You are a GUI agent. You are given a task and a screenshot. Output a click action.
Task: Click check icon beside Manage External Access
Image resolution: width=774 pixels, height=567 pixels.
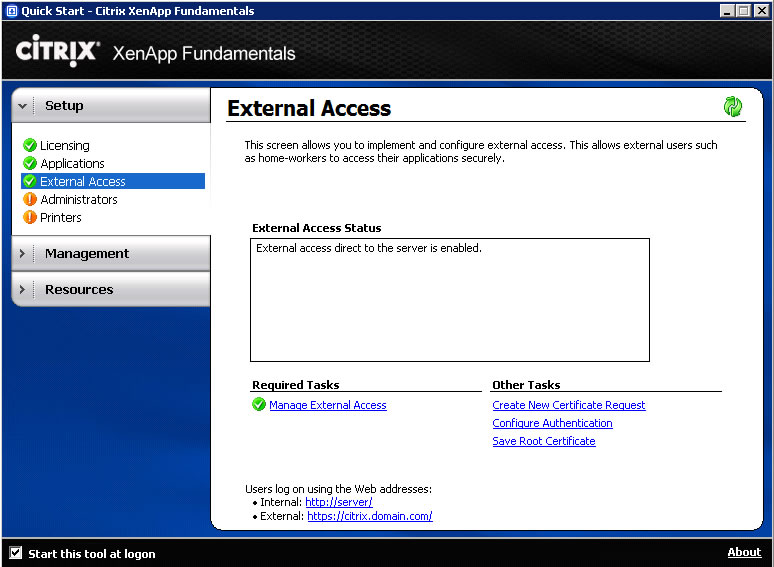point(259,404)
